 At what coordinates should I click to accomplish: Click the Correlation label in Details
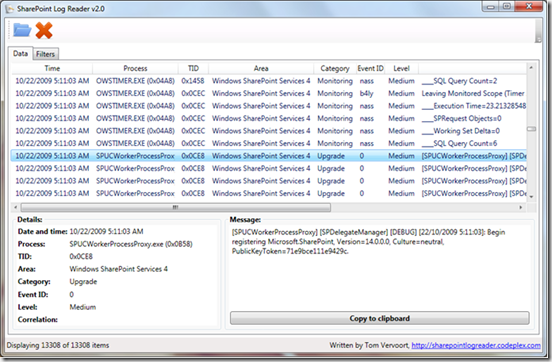(x=38, y=320)
